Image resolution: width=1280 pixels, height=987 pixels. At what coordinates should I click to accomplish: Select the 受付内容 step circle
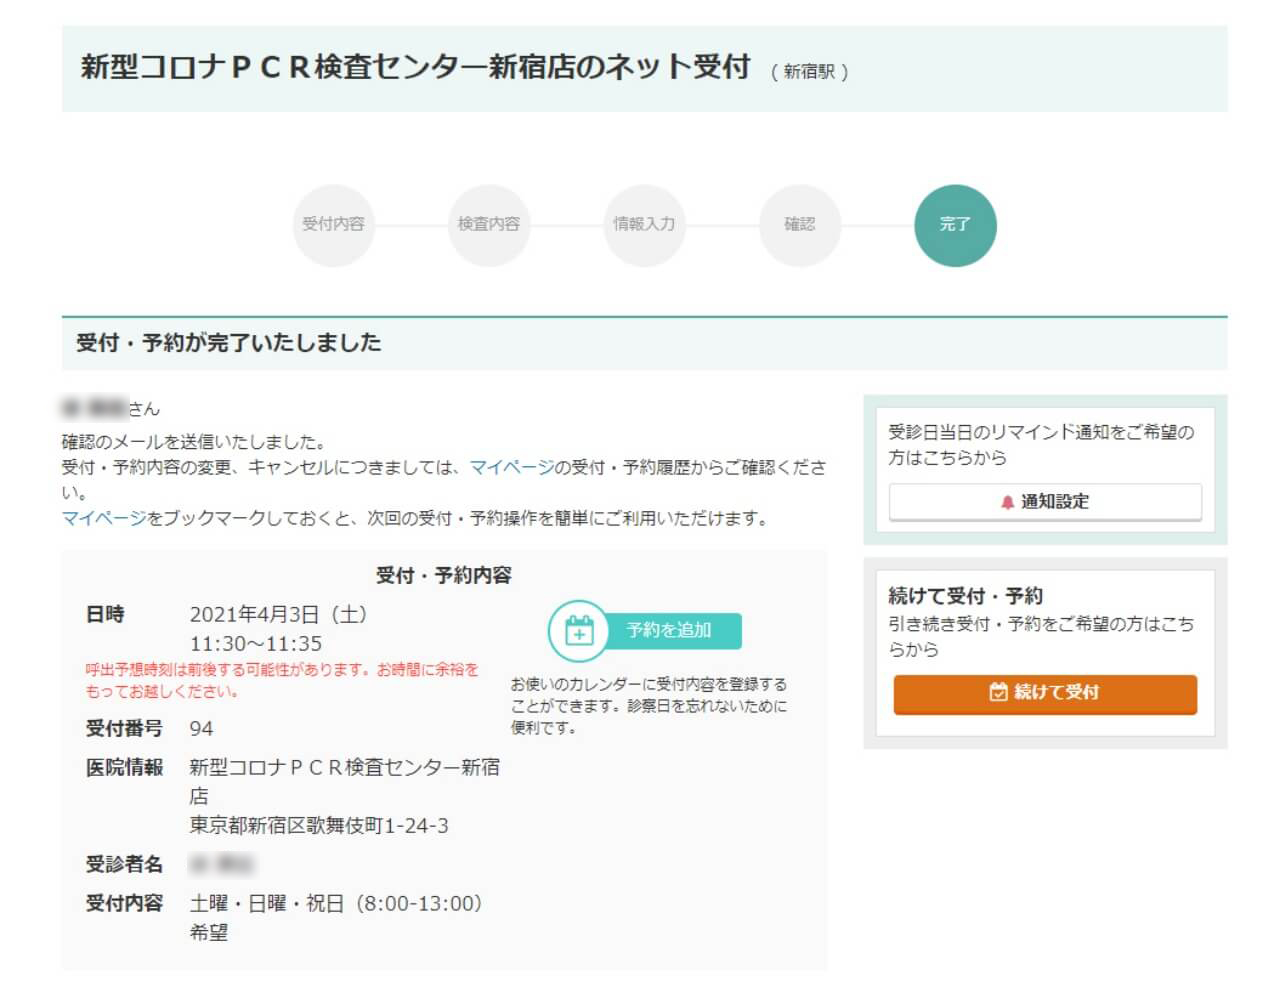333,225
